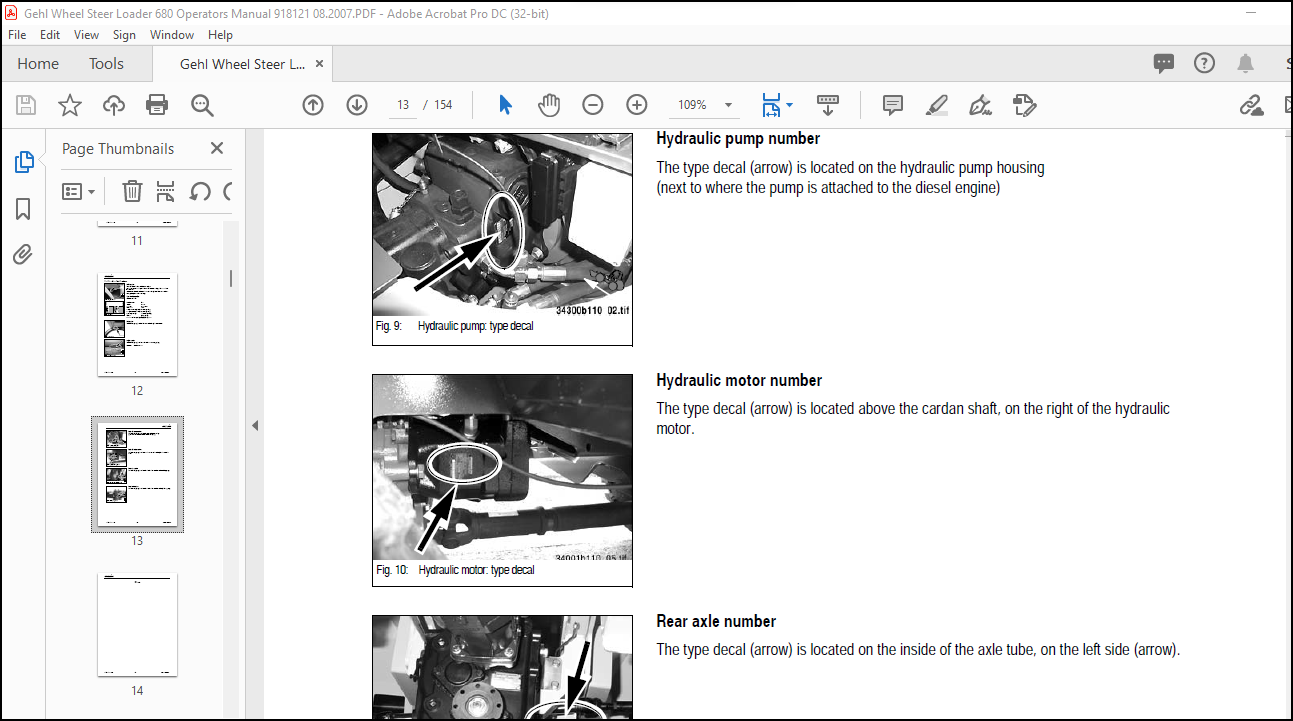The width and height of the screenshot is (1293, 721).
Task: Click the Hydraulic motor number heading
Action: click(739, 381)
